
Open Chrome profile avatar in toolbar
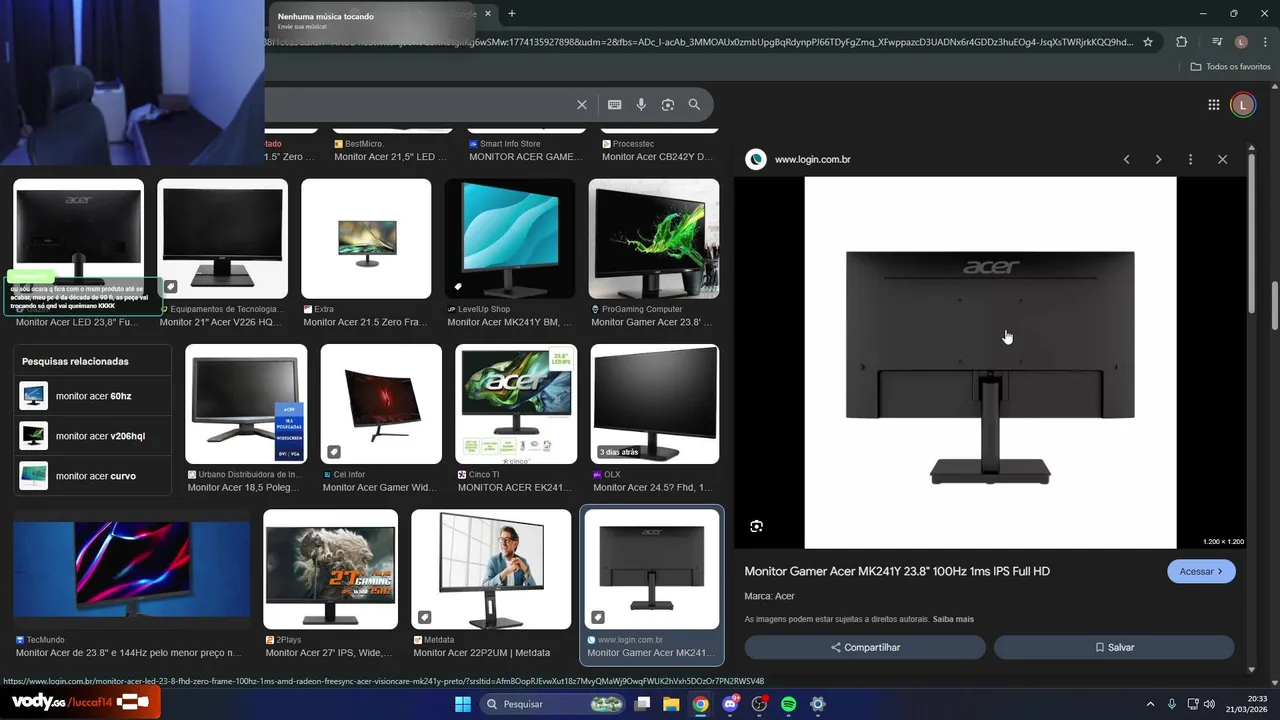click(x=1241, y=42)
